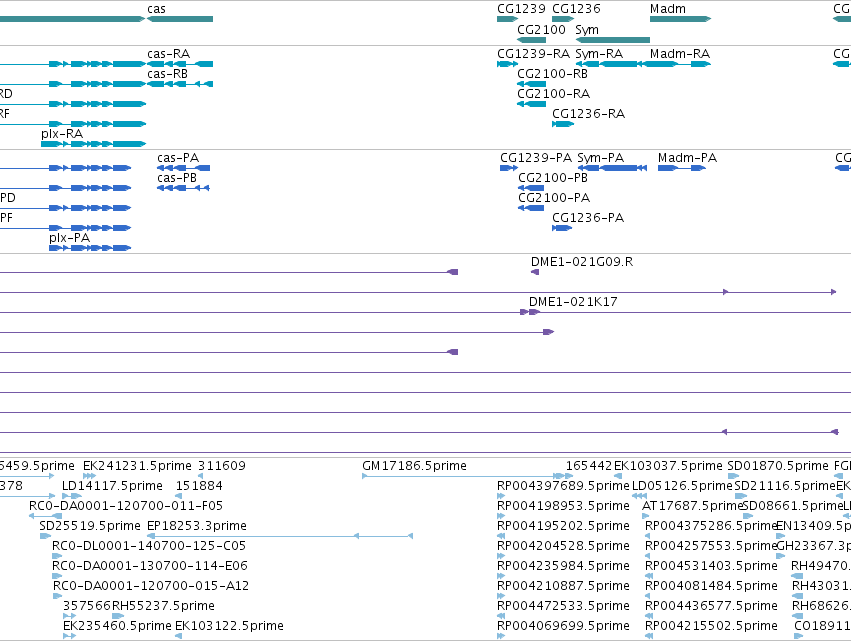The image size is (851, 641).
Task: Select transcript CG1239-RA
Action: click(x=507, y=64)
